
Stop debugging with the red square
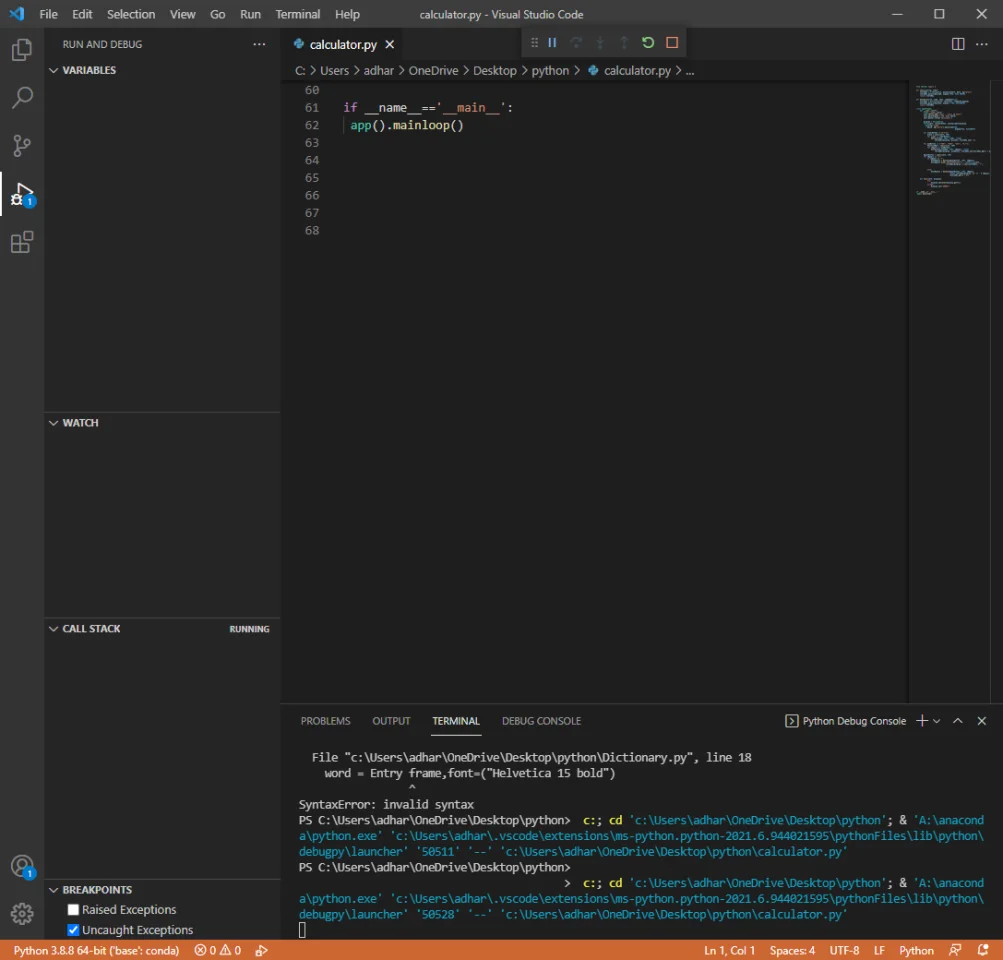[x=672, y=43]
